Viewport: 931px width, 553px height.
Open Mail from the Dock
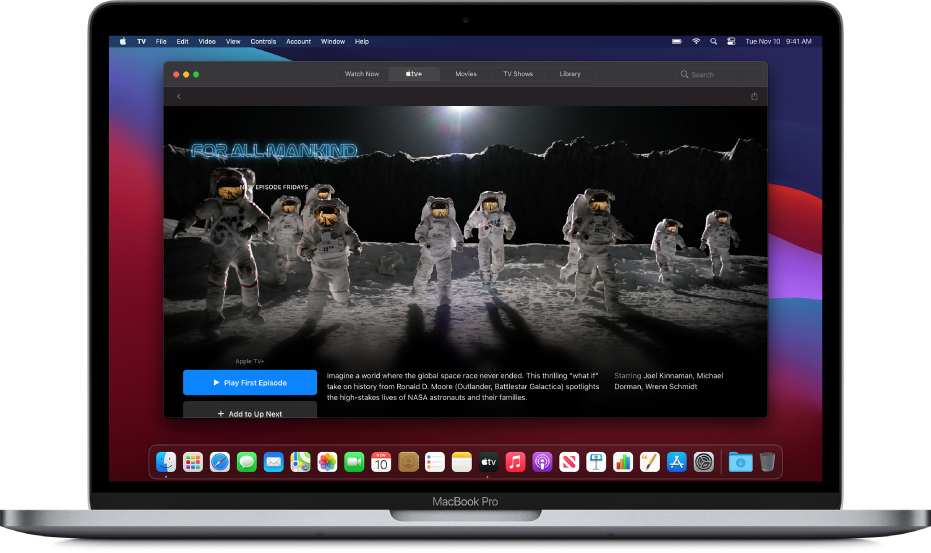tap(273, 462)
